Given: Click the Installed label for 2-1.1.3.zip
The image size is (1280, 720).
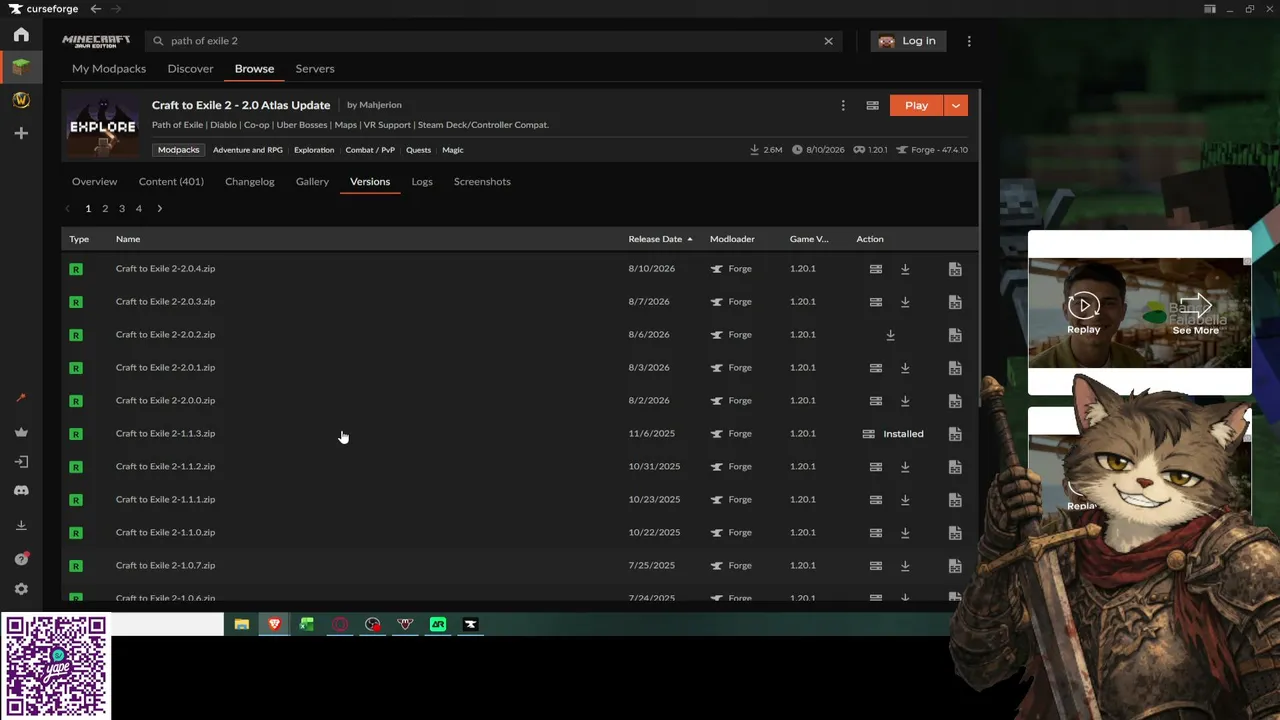Looking at the screenshot, I should tap(904, 434).
